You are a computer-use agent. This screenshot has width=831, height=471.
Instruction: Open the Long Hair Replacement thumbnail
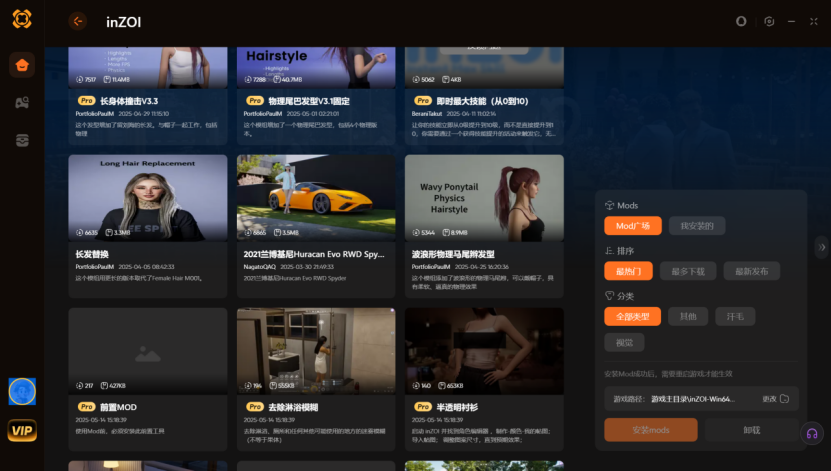pos(148,198)
